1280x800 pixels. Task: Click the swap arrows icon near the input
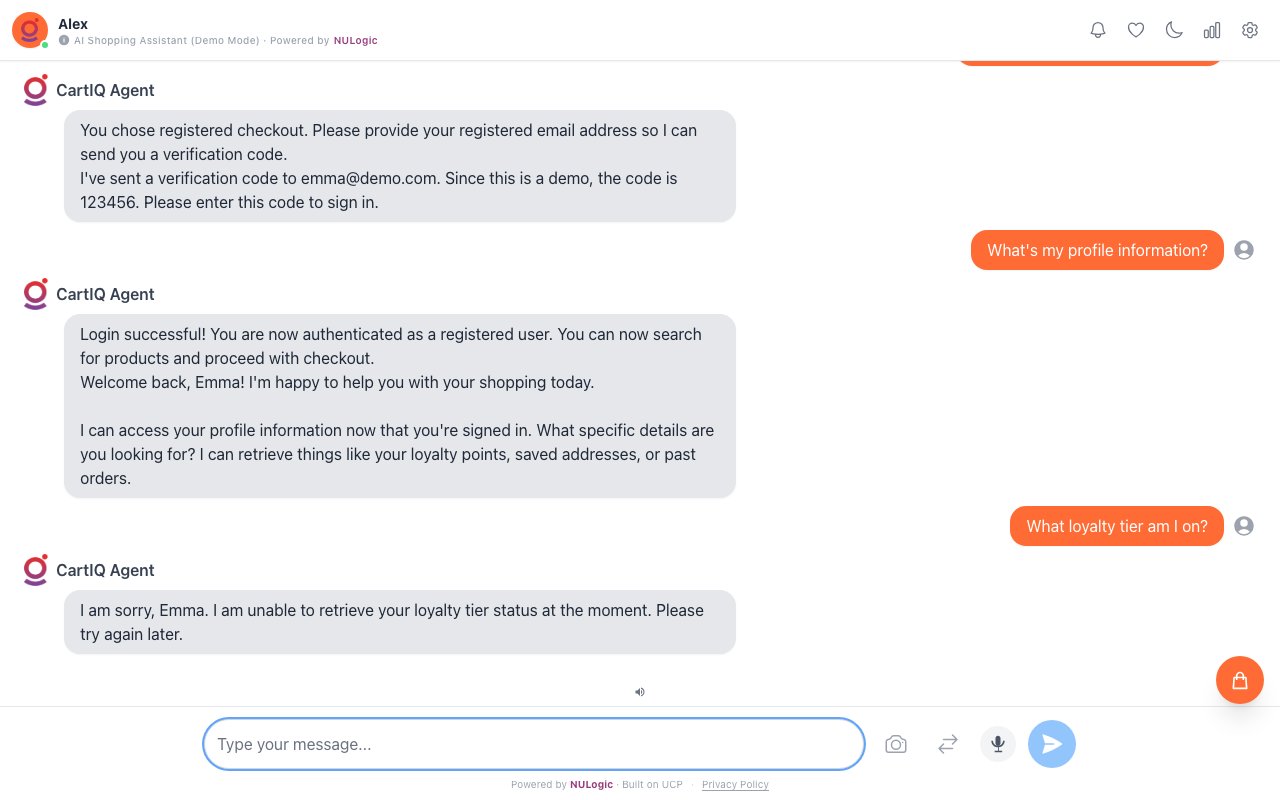tap(947, 744)
